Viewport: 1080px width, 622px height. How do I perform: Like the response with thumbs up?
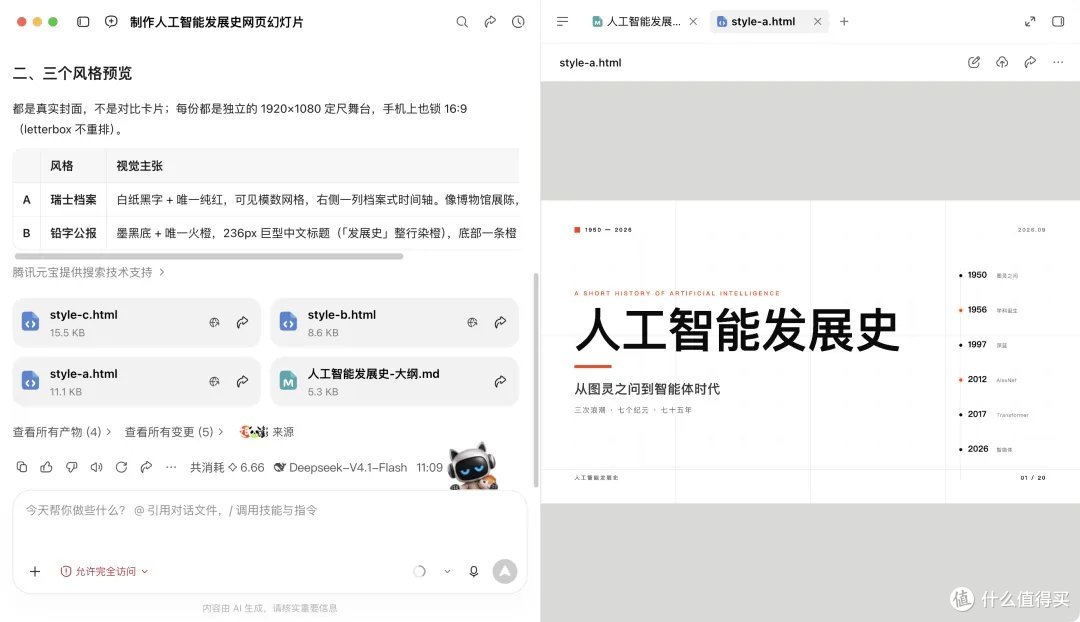(x=47, y=467)
